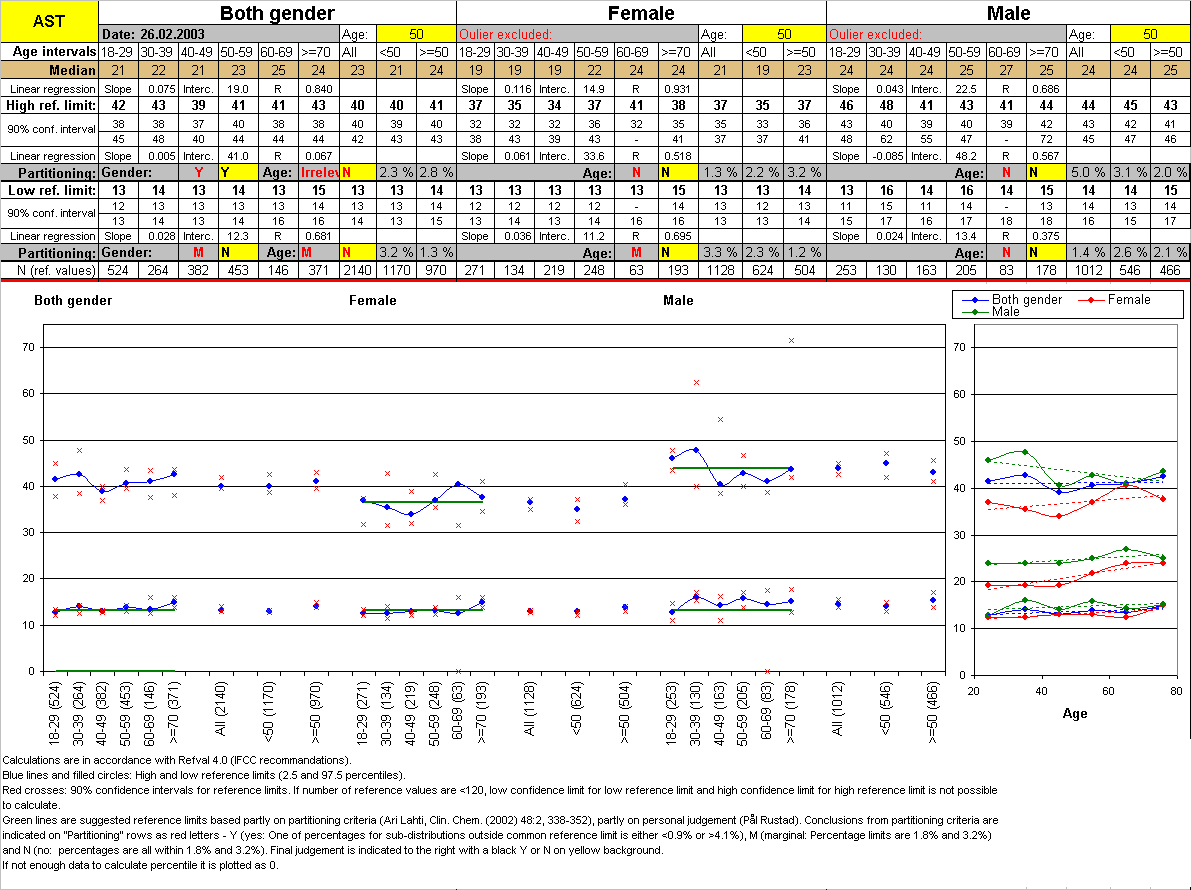1191x890 pixels.
Task: Select the intercept value 12.3
Action: pos(238,236)
